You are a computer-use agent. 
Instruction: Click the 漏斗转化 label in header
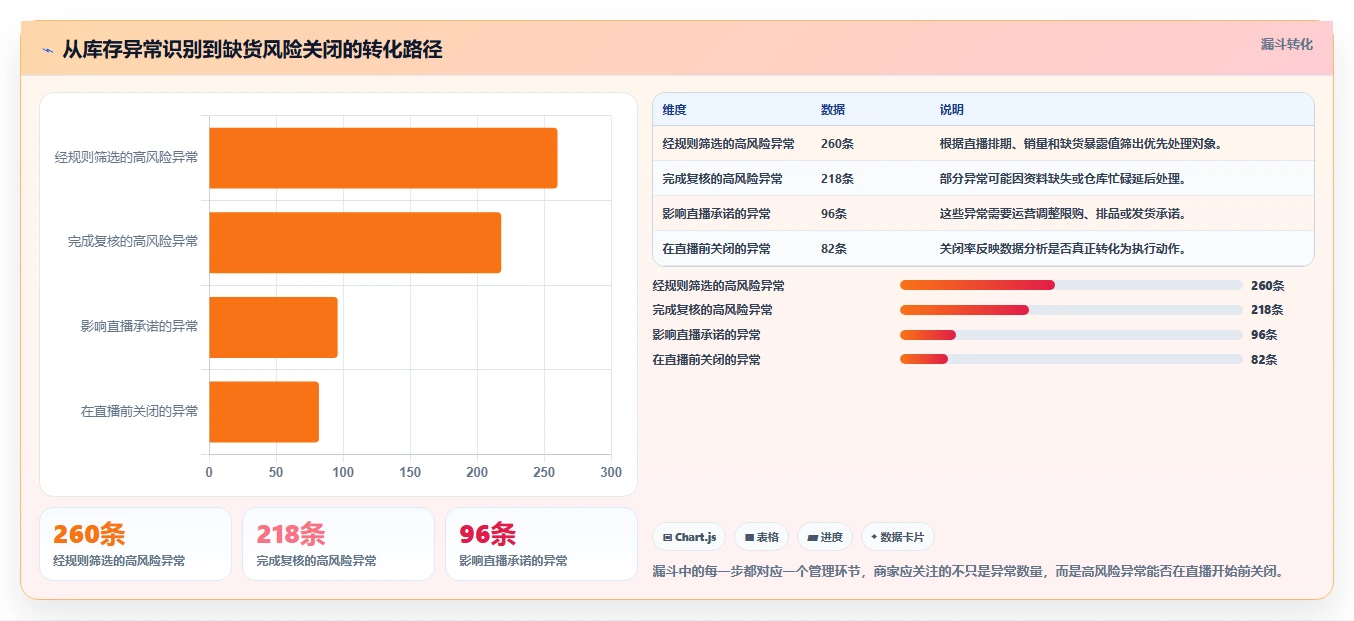click(x=1286, y=44)
